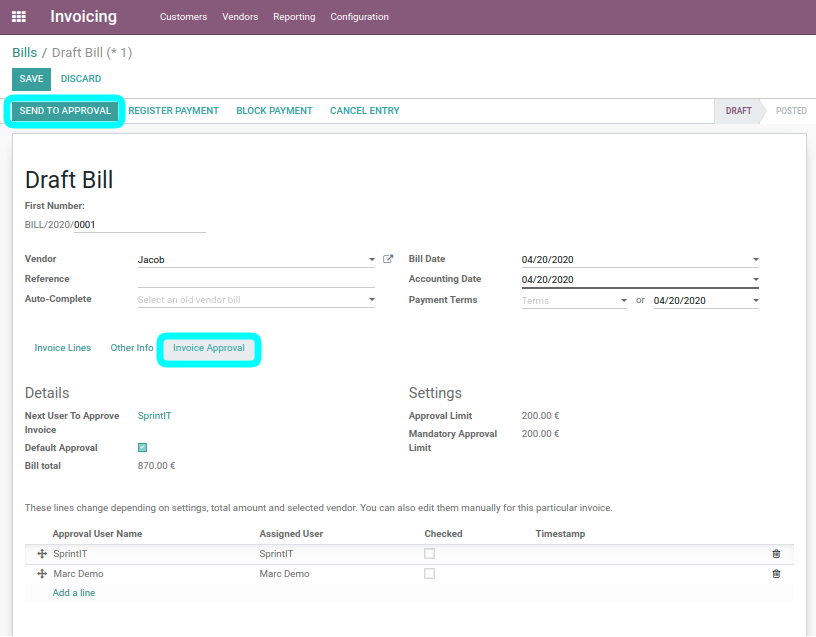The image size is (816, 637).
Task: Open the Bill Date picker dropdown
Action: [x=756, y=260]
